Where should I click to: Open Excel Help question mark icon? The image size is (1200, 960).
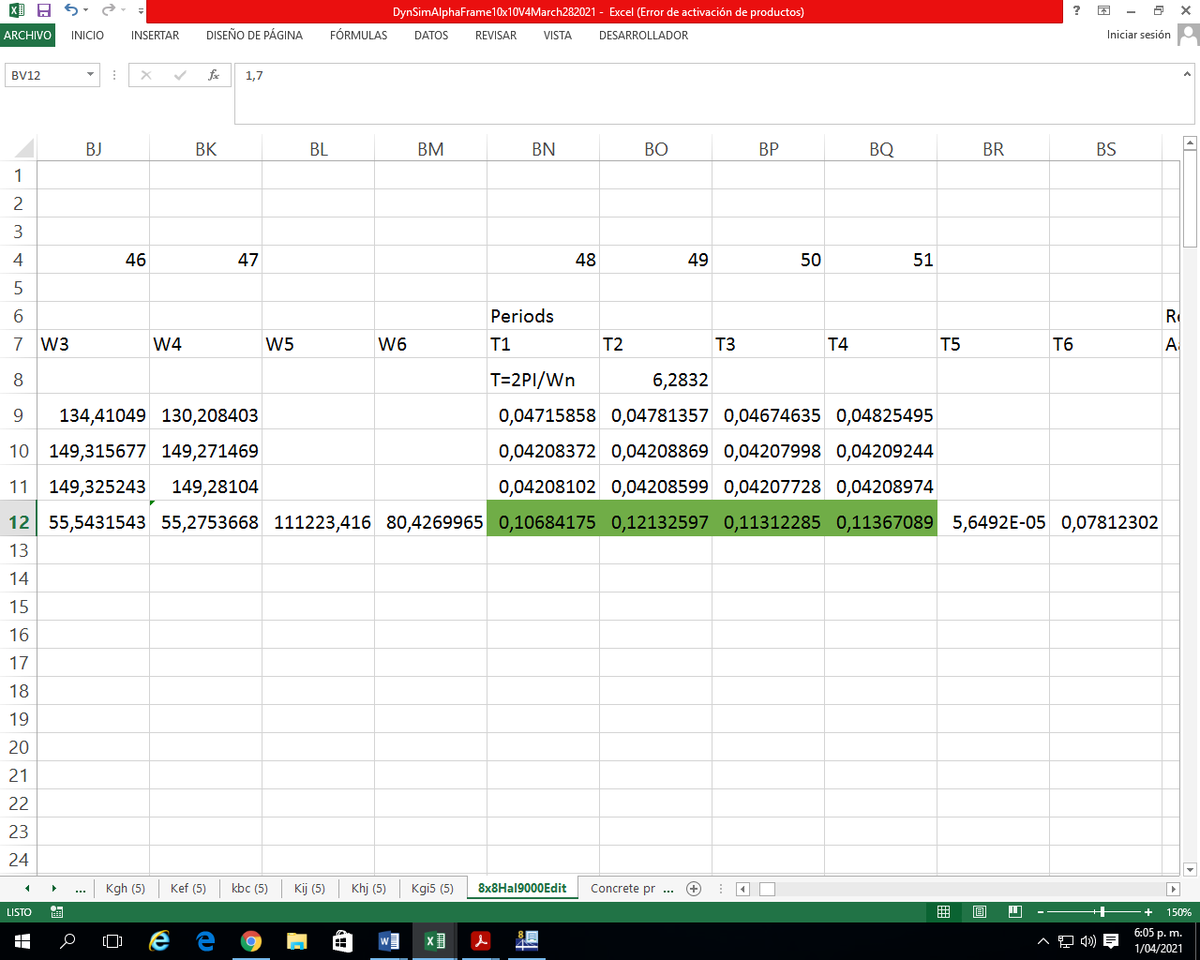click(1076, 11)
